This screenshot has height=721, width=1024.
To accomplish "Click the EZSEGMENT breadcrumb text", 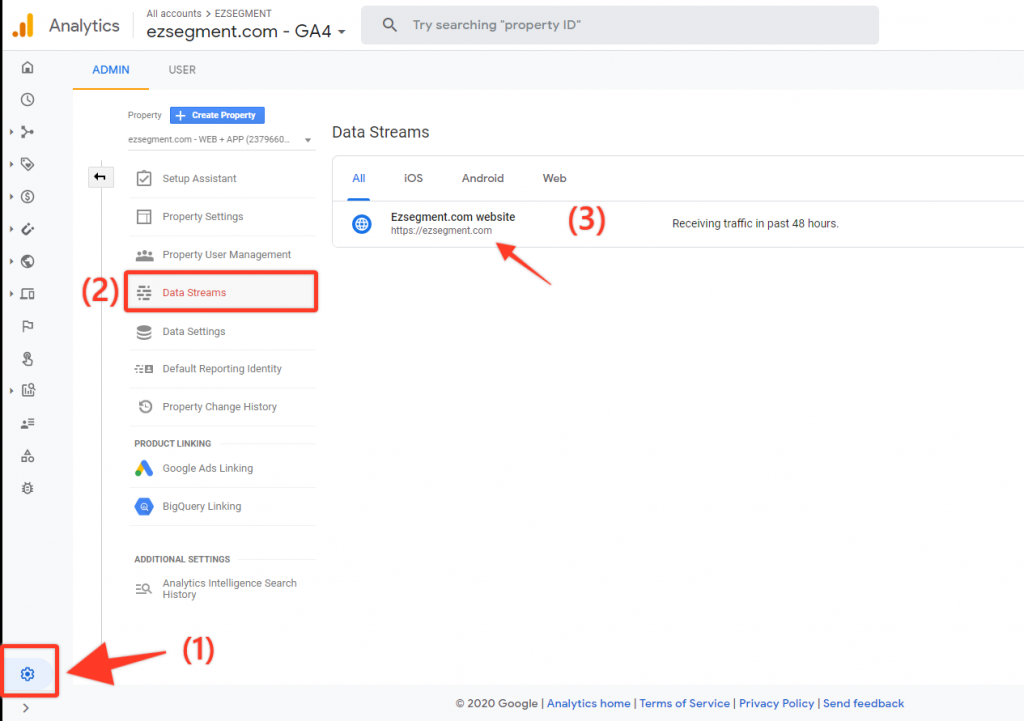I will (x=243, y=13).
